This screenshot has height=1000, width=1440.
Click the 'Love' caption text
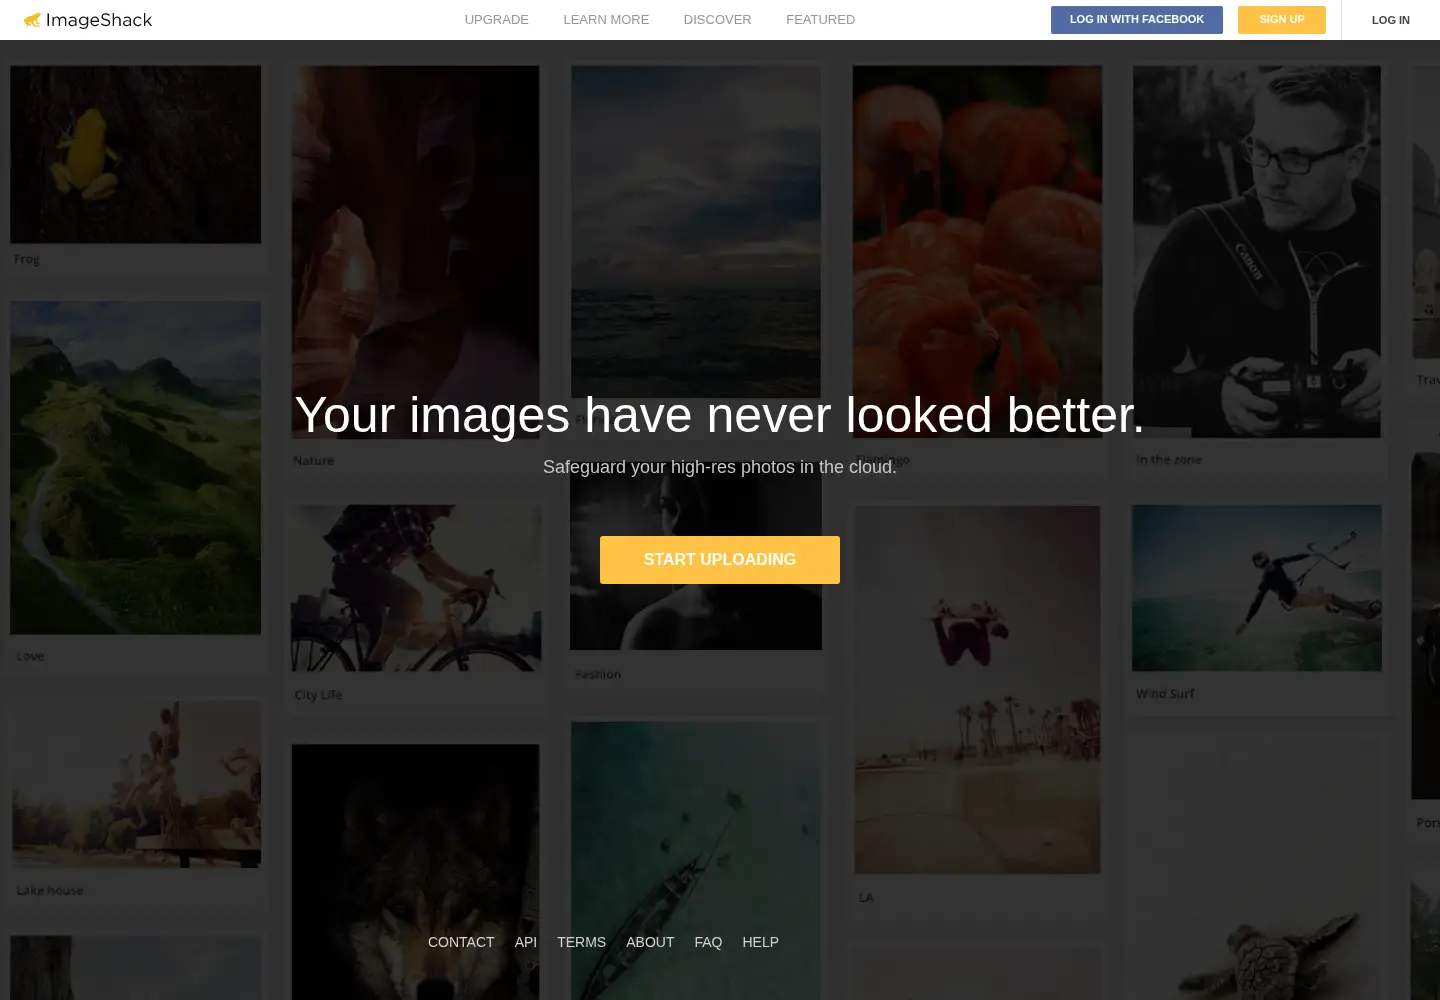(30, 656)
